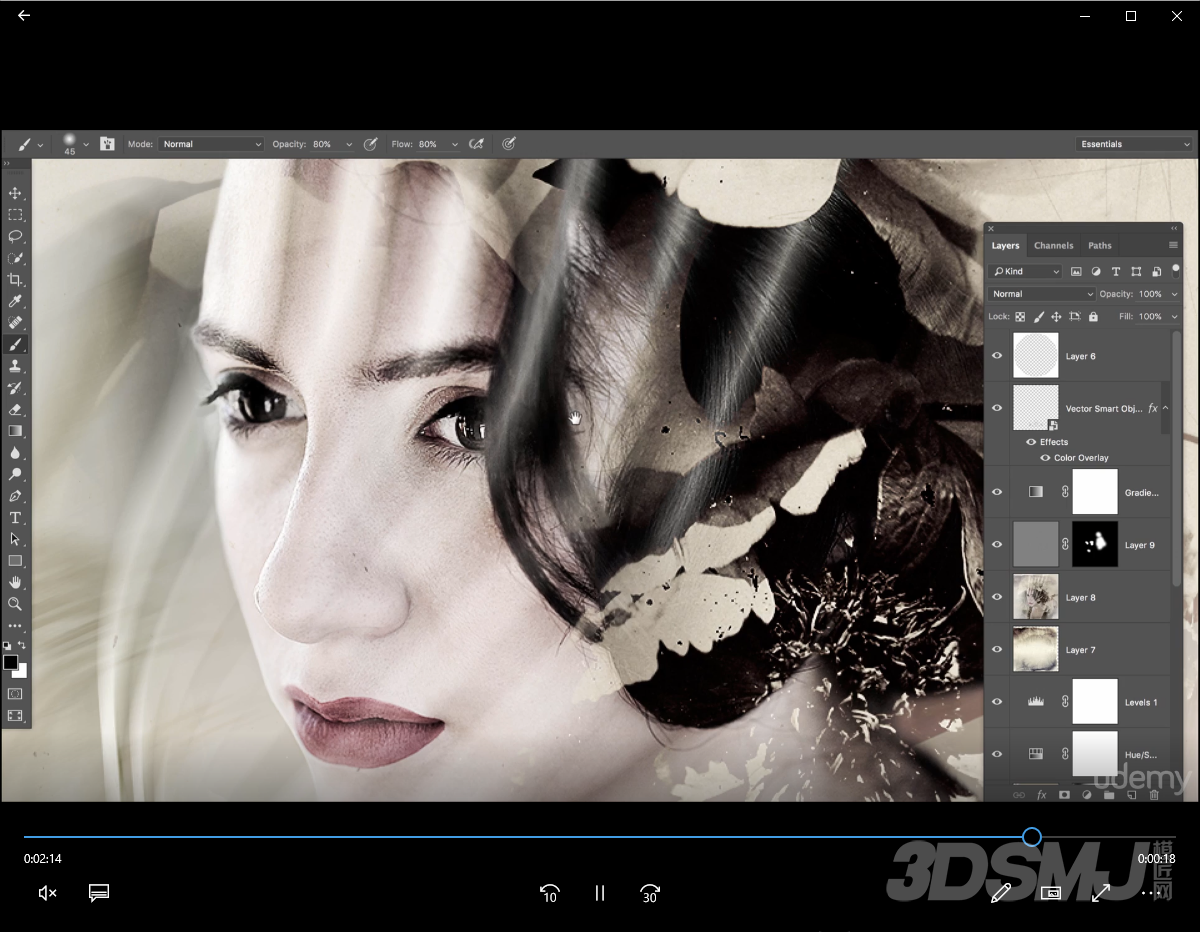Select the Type tool
This screenshot has width=1200, height=932.
15,517
